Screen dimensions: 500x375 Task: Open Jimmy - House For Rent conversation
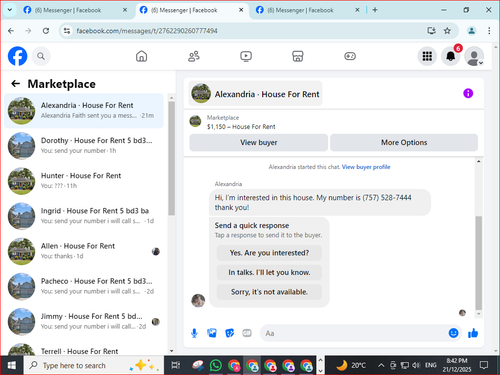(84, 321)
